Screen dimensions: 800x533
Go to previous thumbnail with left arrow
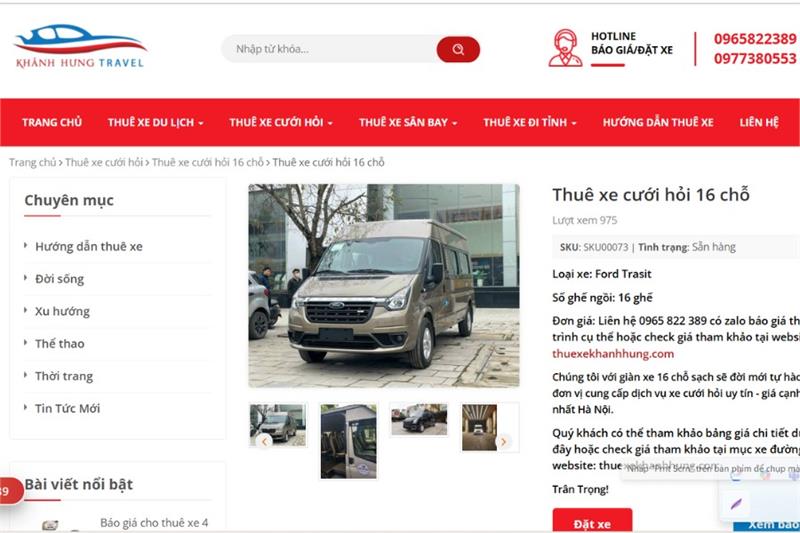[264, 441]
